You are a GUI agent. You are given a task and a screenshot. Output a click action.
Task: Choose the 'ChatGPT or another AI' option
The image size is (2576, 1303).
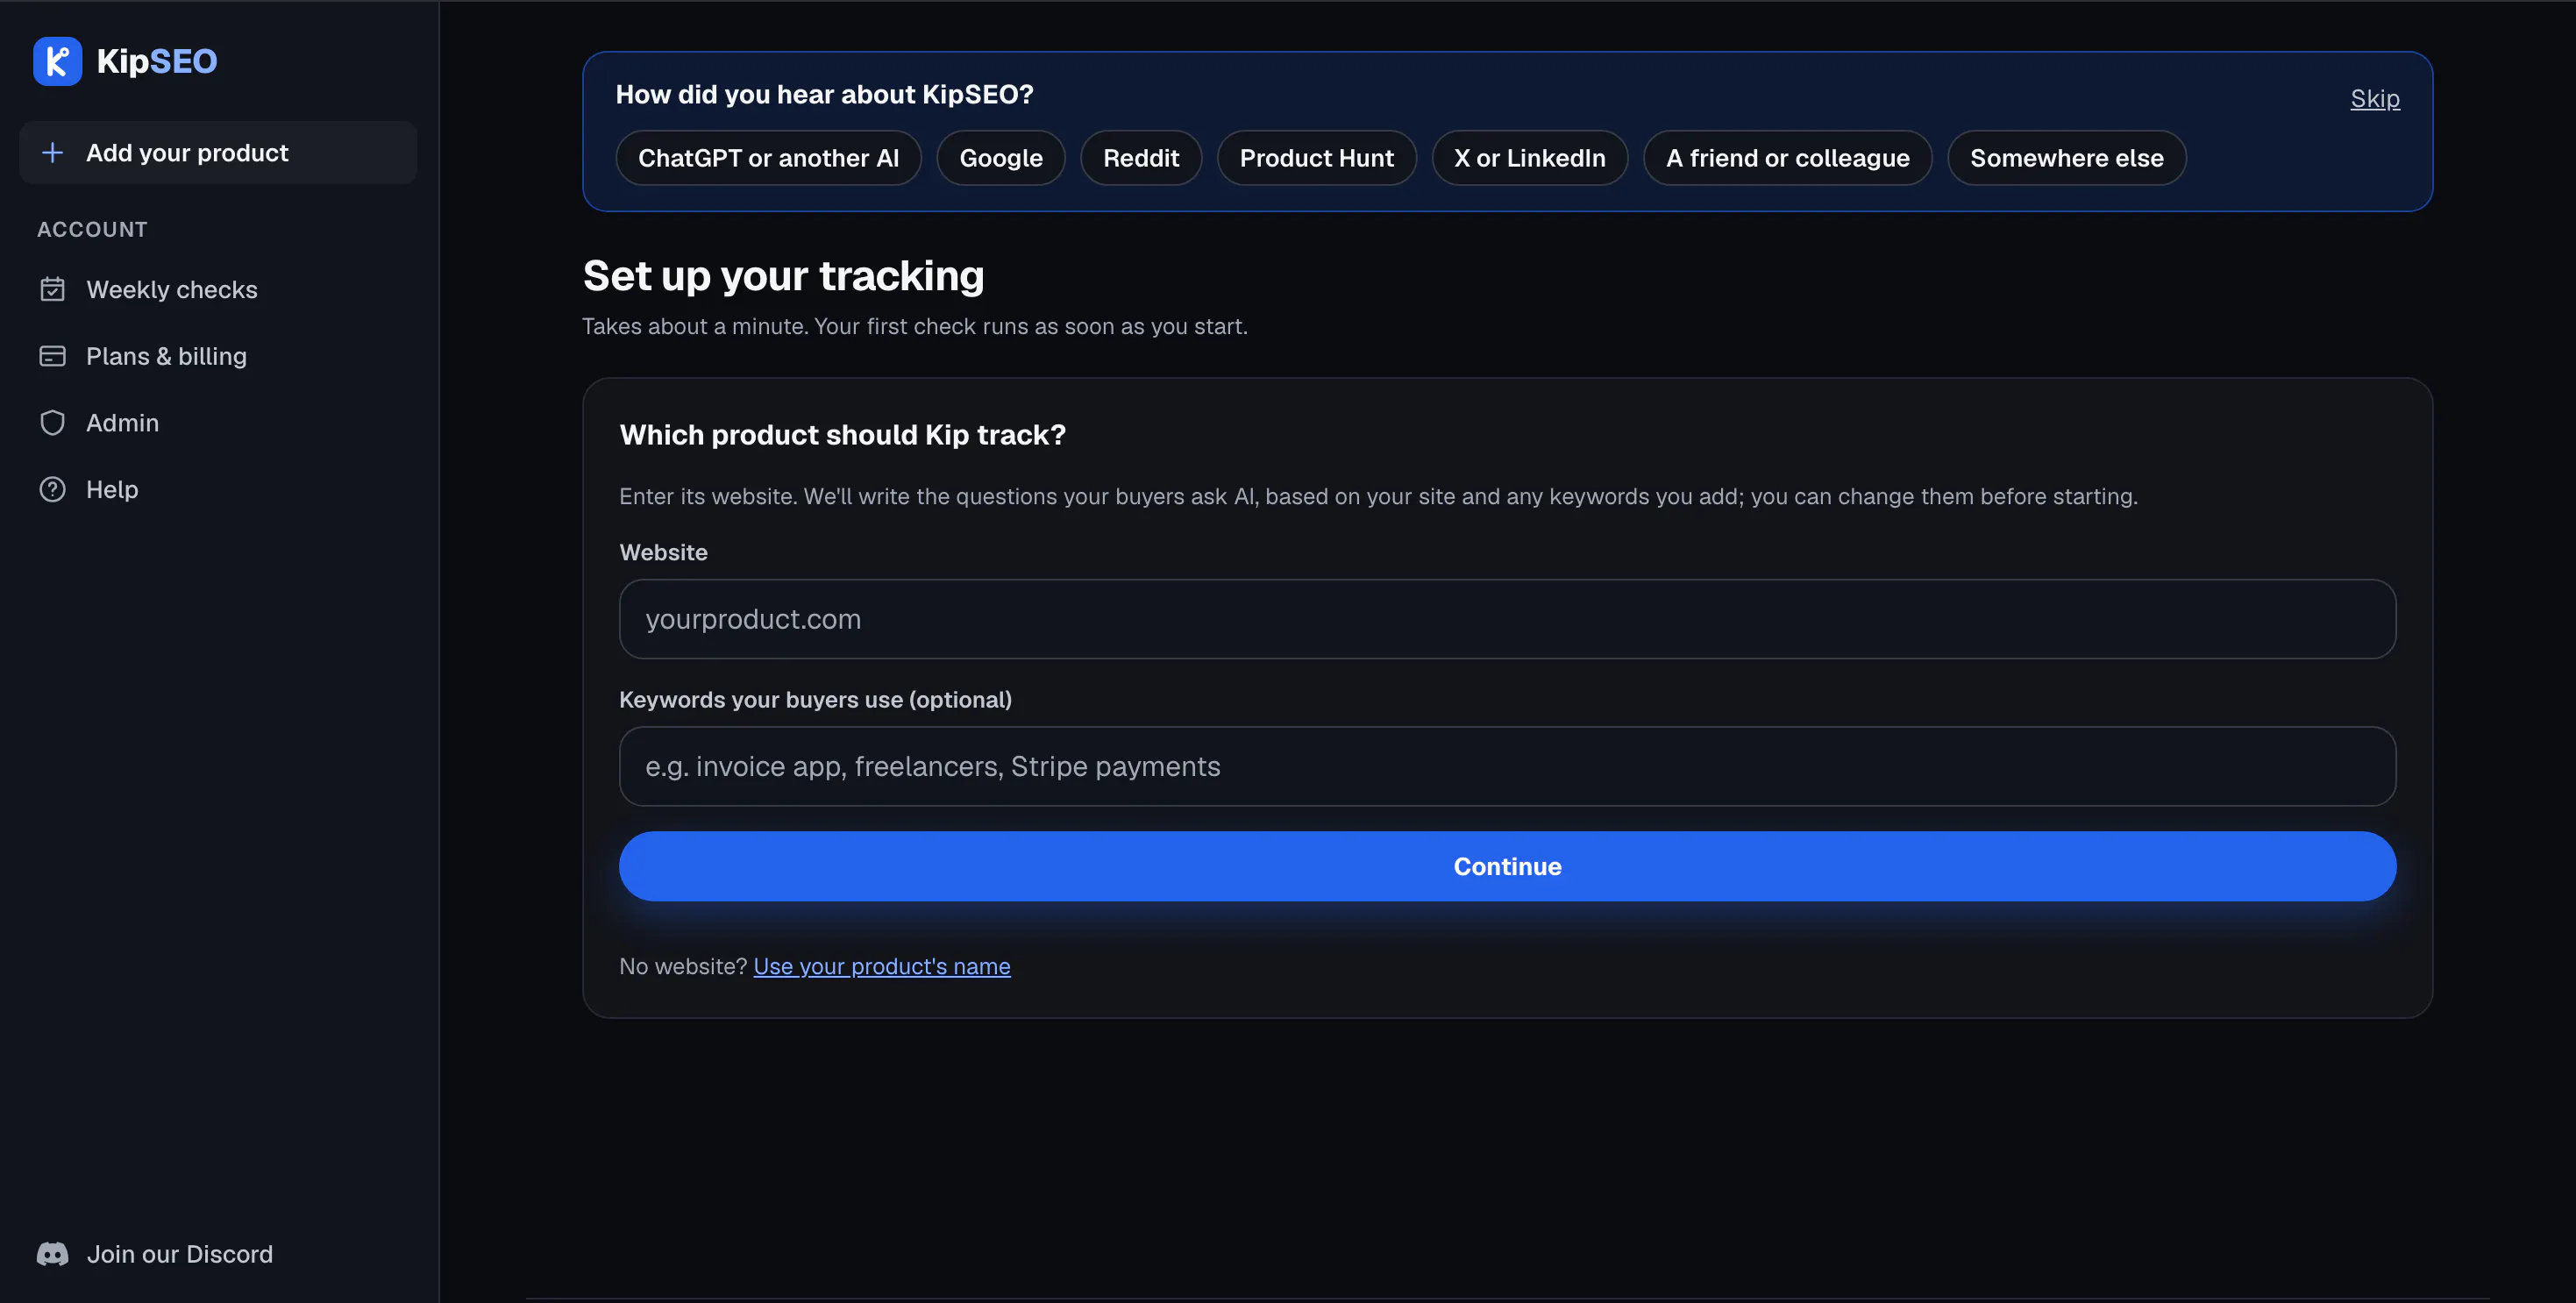click(x=768, y=158)
